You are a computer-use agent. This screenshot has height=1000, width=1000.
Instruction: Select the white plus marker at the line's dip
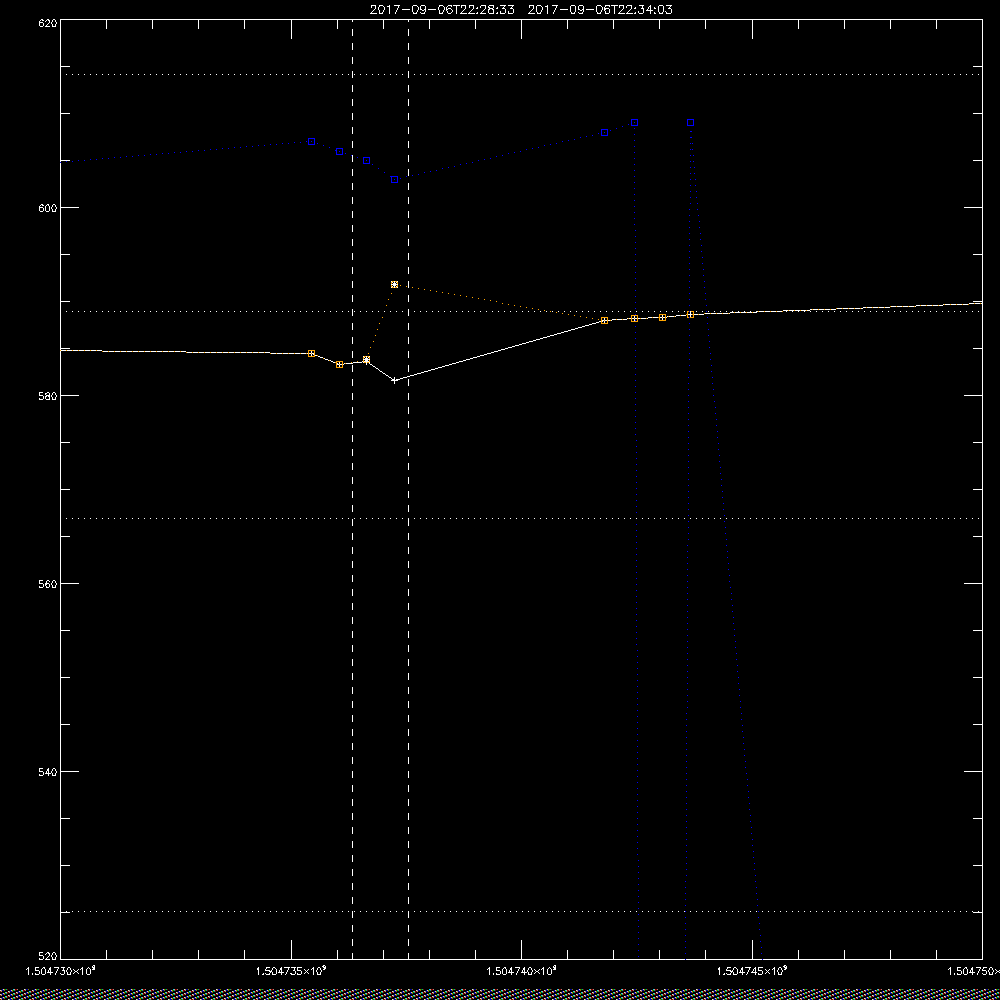pos(394,381)
